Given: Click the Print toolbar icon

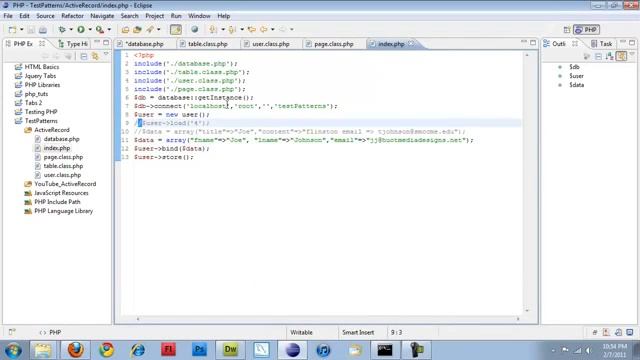Looking at the screenshot, I should coord(43,29).
